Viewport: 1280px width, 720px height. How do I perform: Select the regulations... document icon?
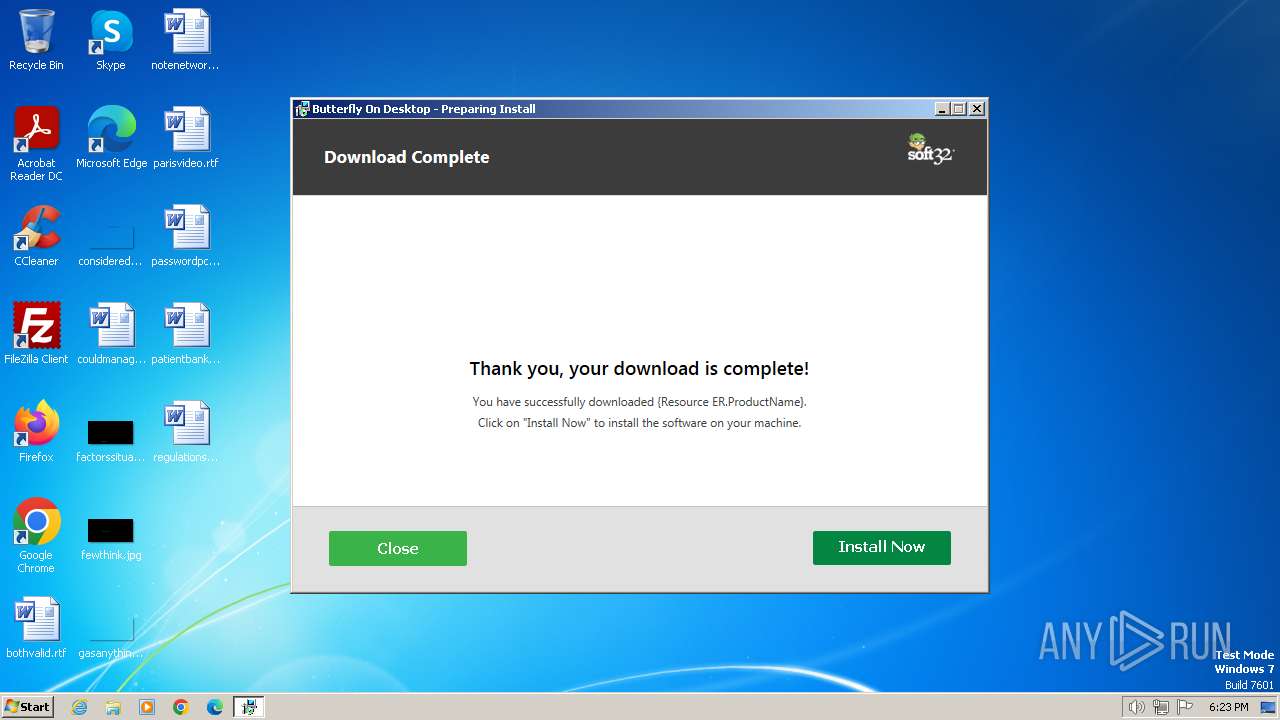(x=186, y=433)
